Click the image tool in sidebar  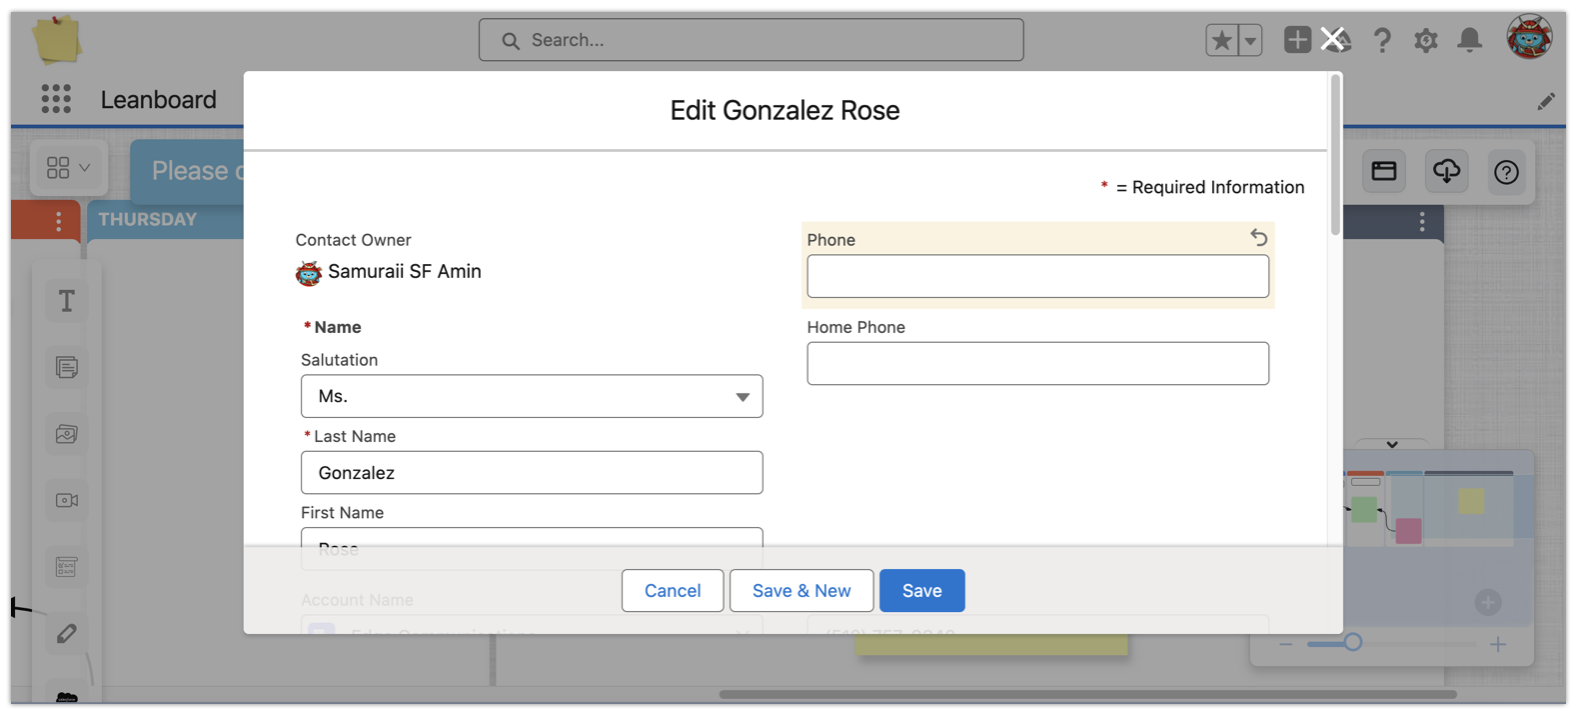click(66, 434)
